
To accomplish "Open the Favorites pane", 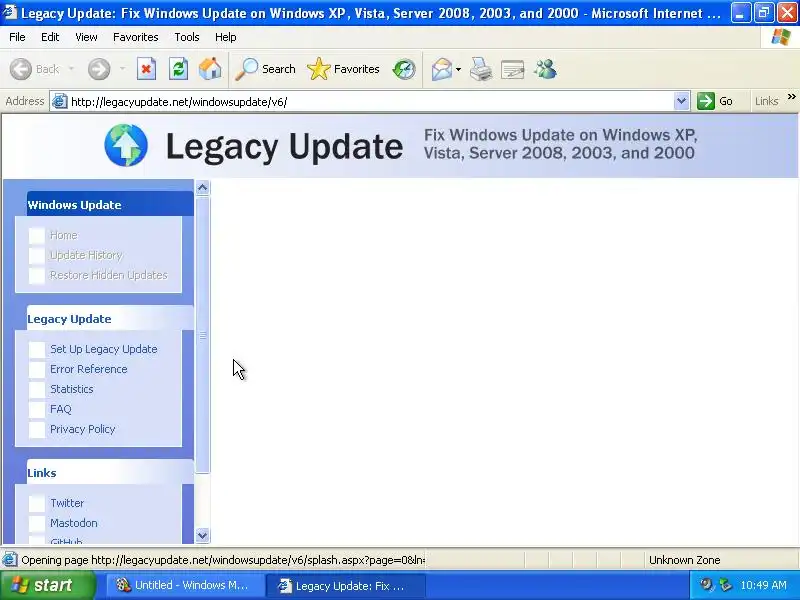I will coord(343,69).
